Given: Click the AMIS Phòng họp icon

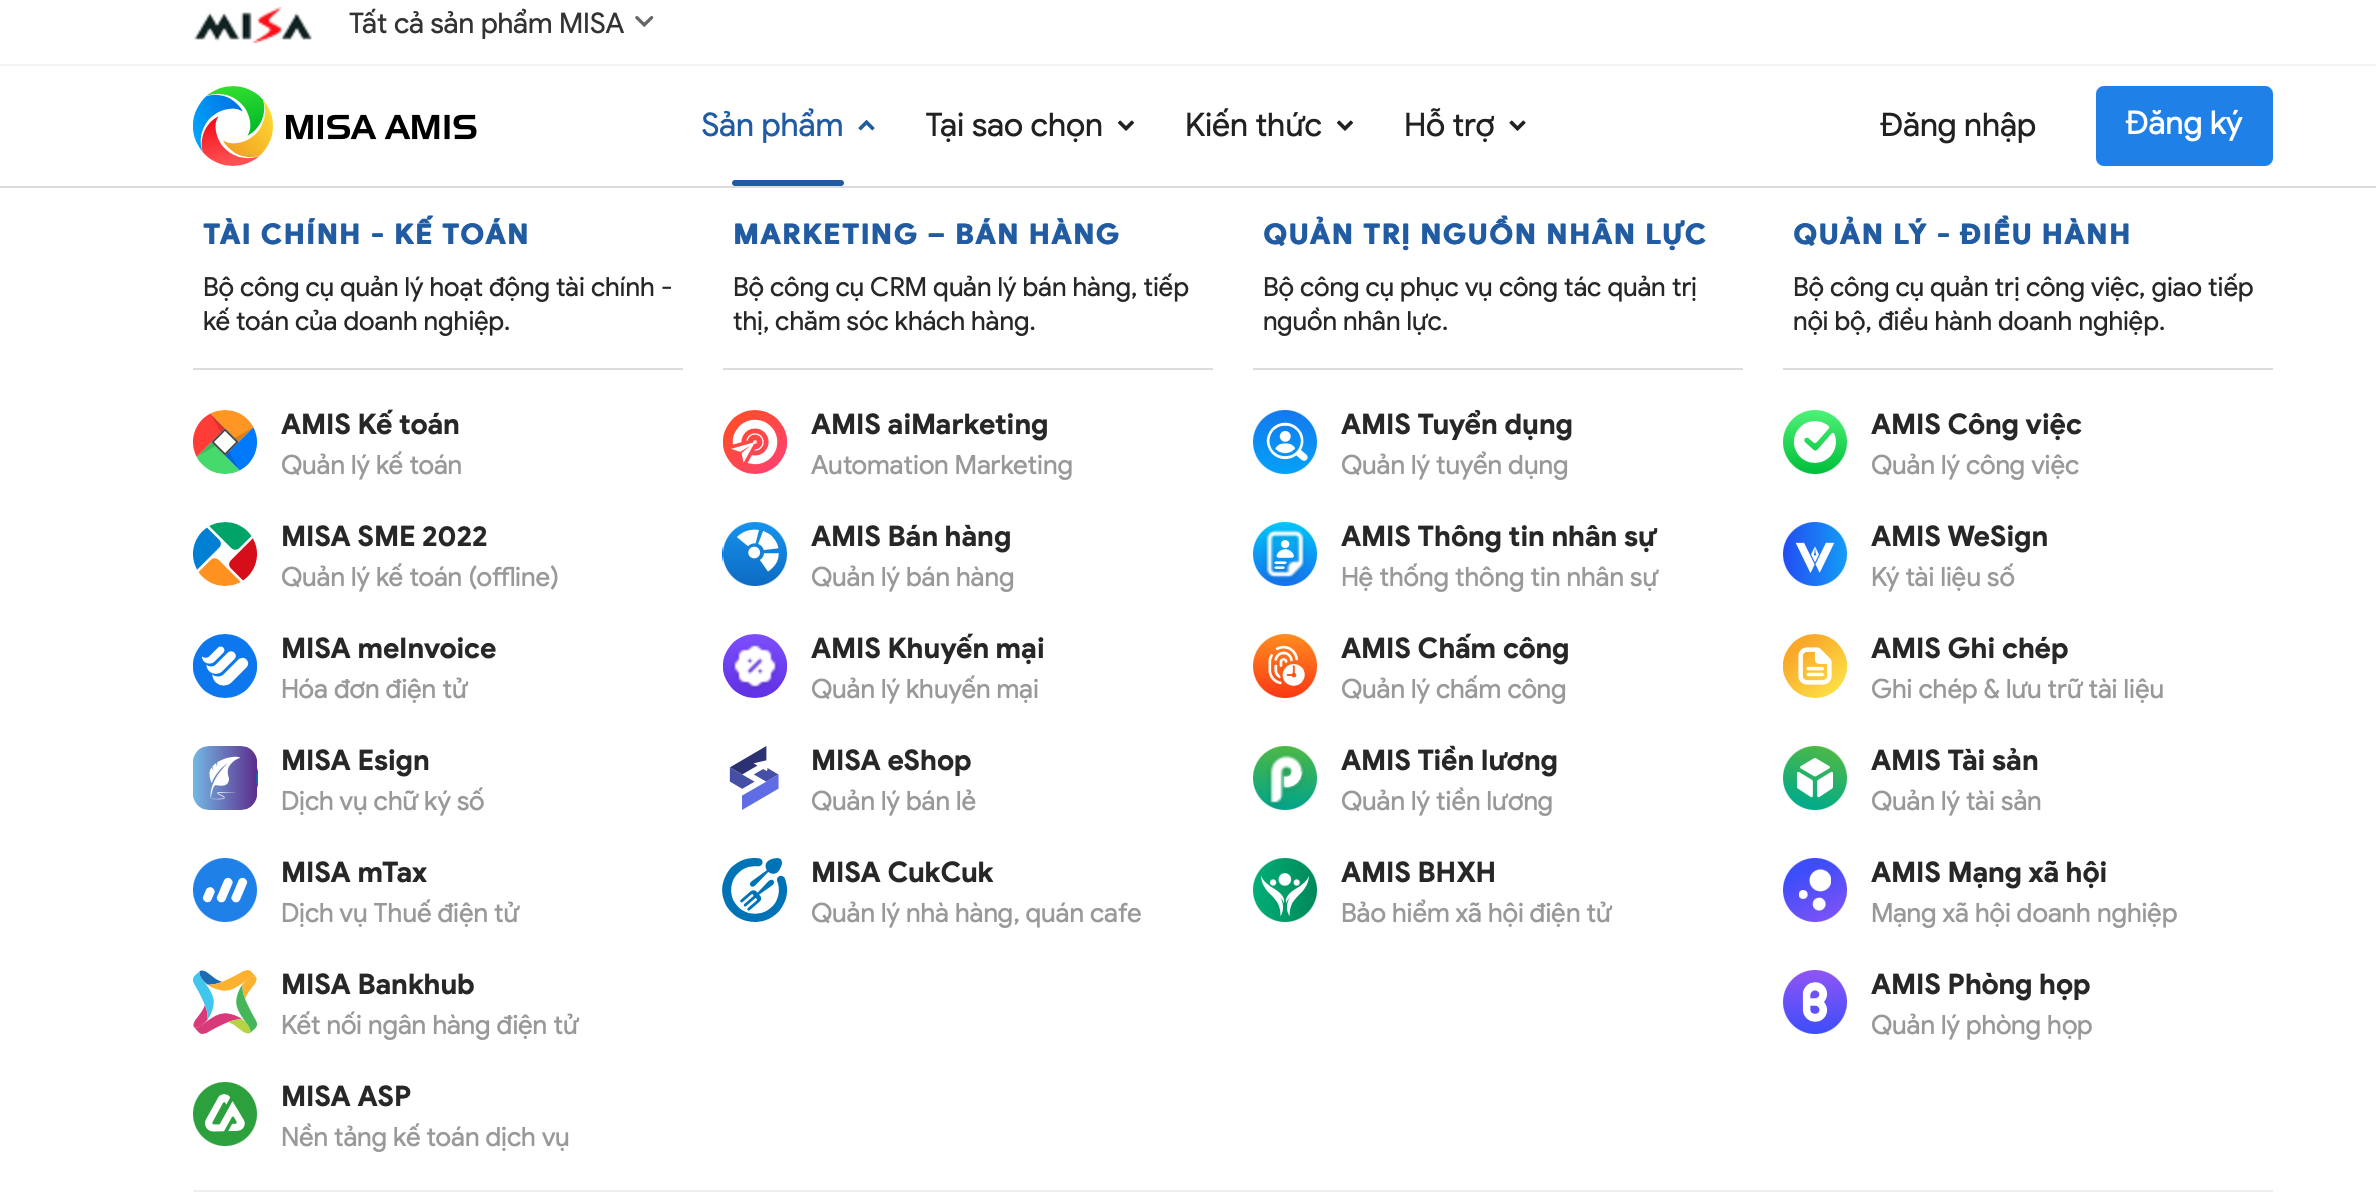Looking at the screenshot, I should click(x=1815, y=1002).
